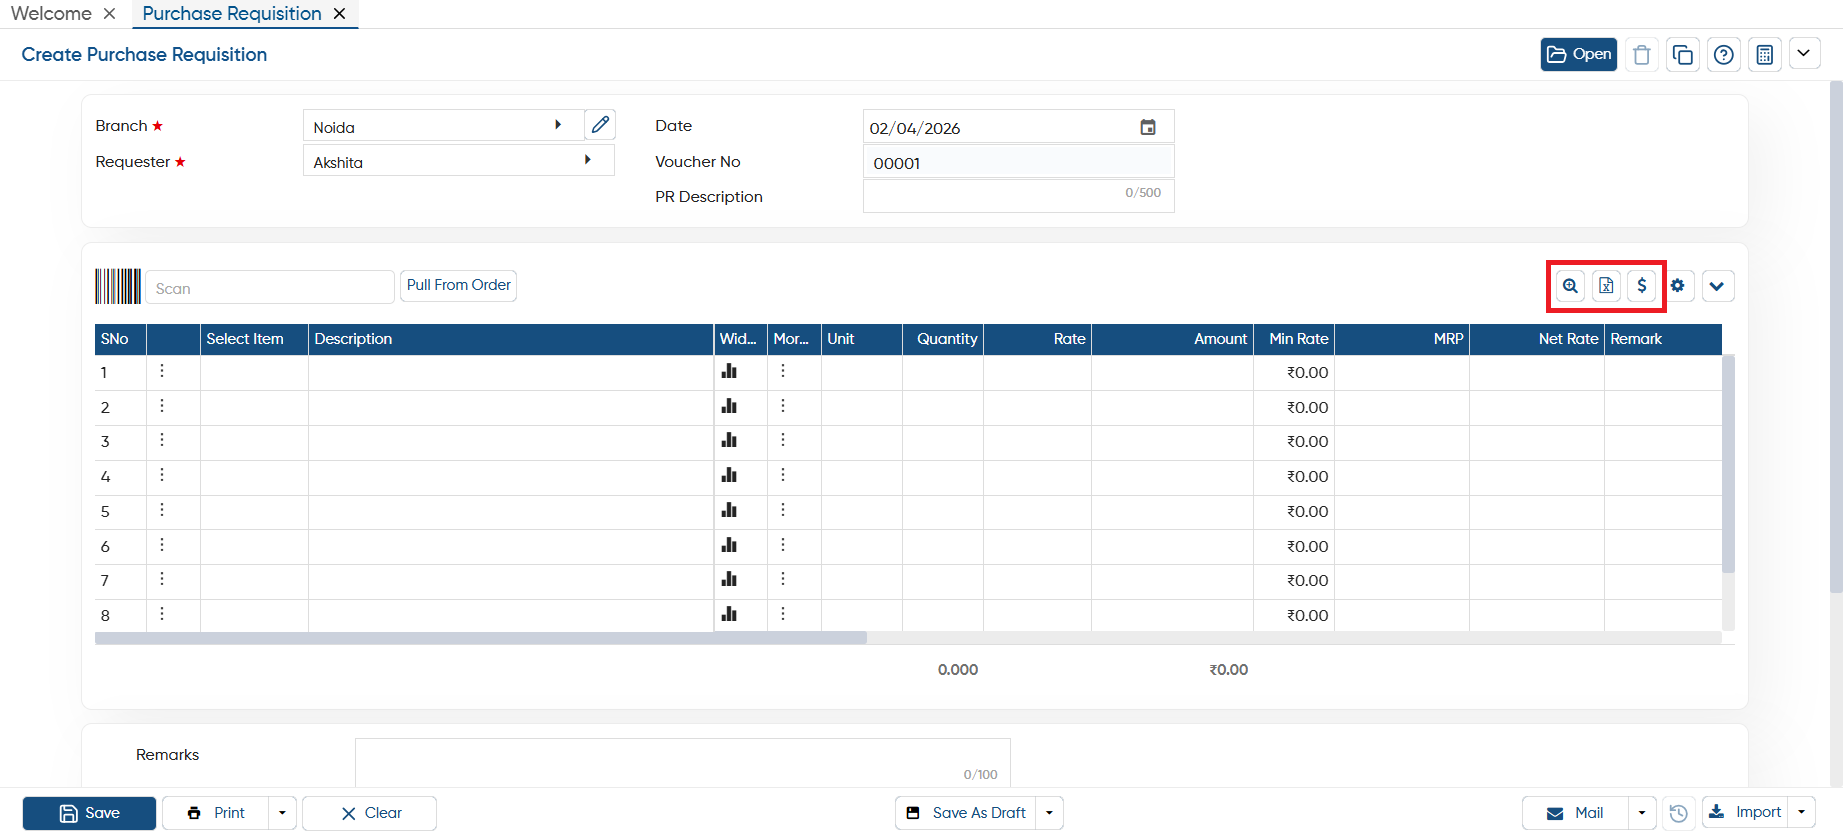Expand the Branch dropdown showing Noida
Screen dimensions: 1843x837
coord(558,125)
